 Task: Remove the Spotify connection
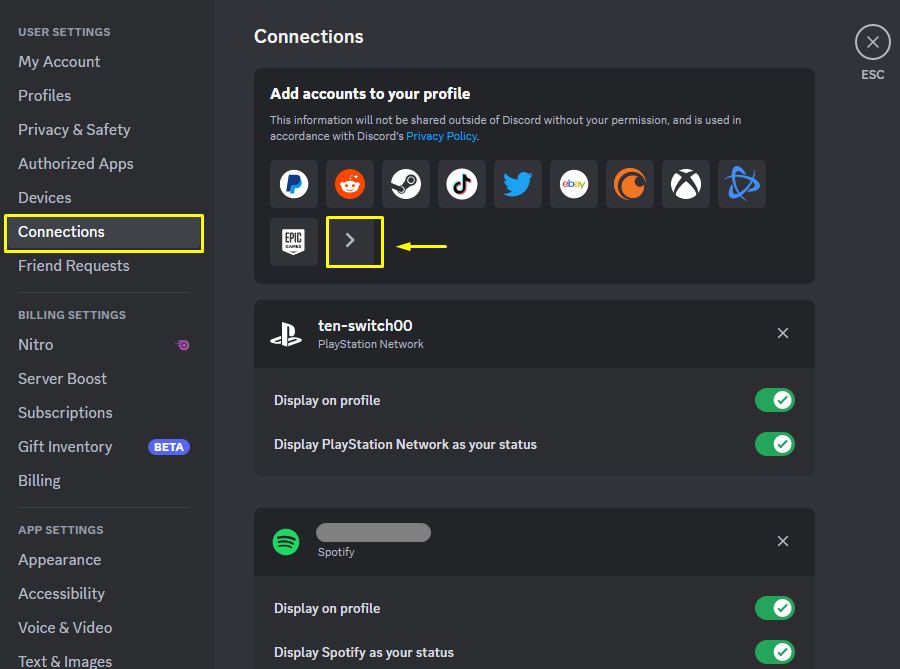pos(782,541)
